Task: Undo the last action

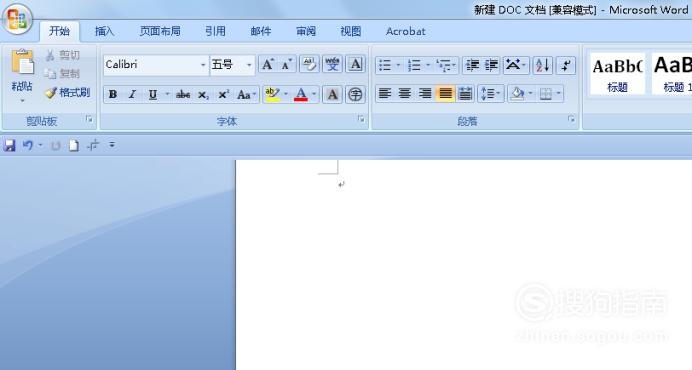Action: point(27,145)
